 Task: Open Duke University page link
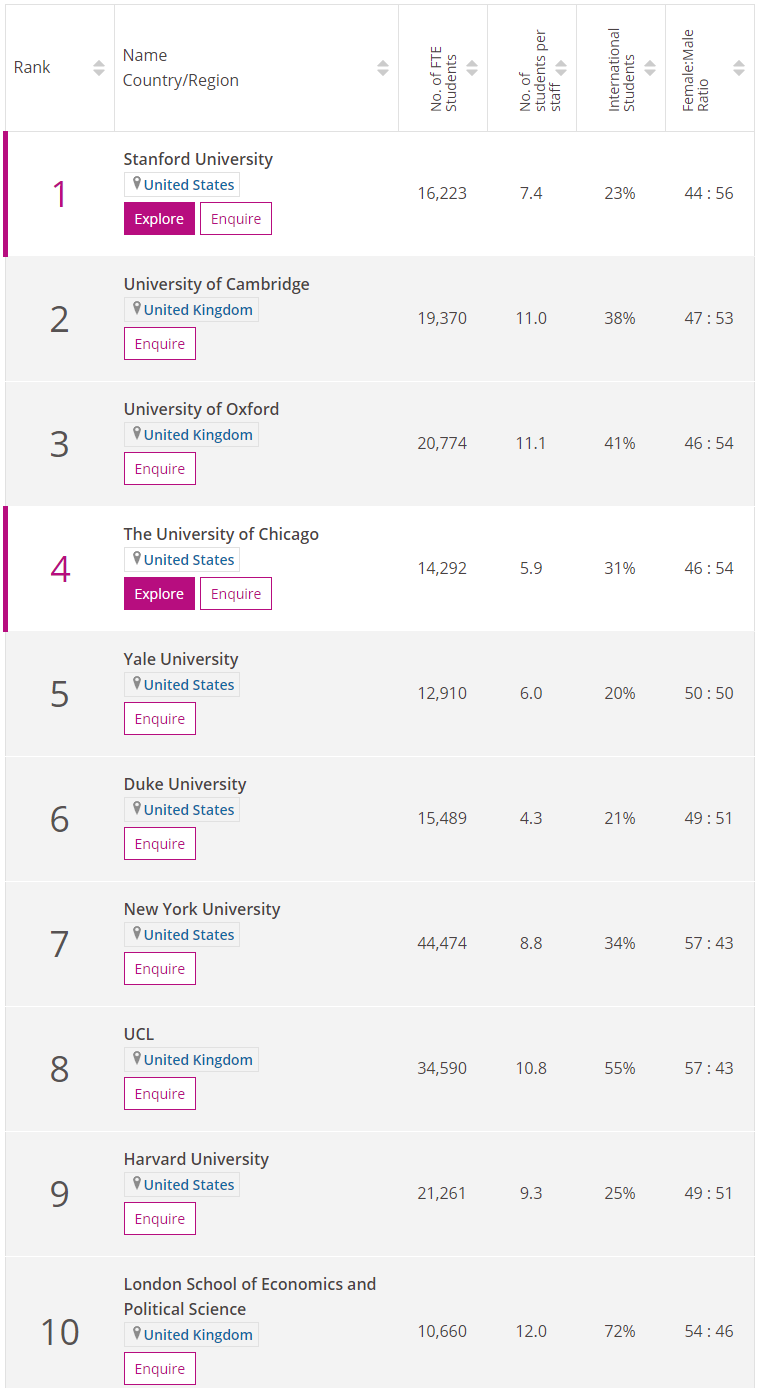pyautogui.click(x=185, y=784)
